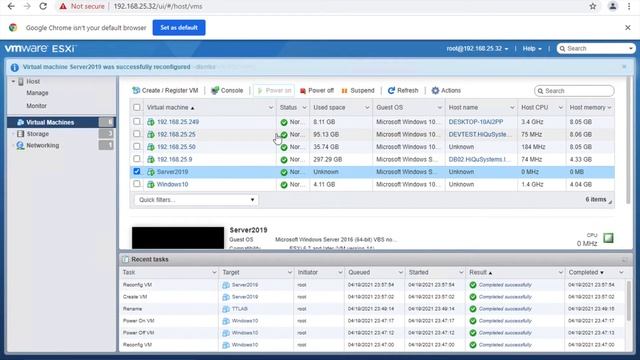Image resolution: width=640 pixels, height=360 pixels.
Task: Open the Server2019 console thumbnail
Action: point(178,238)
